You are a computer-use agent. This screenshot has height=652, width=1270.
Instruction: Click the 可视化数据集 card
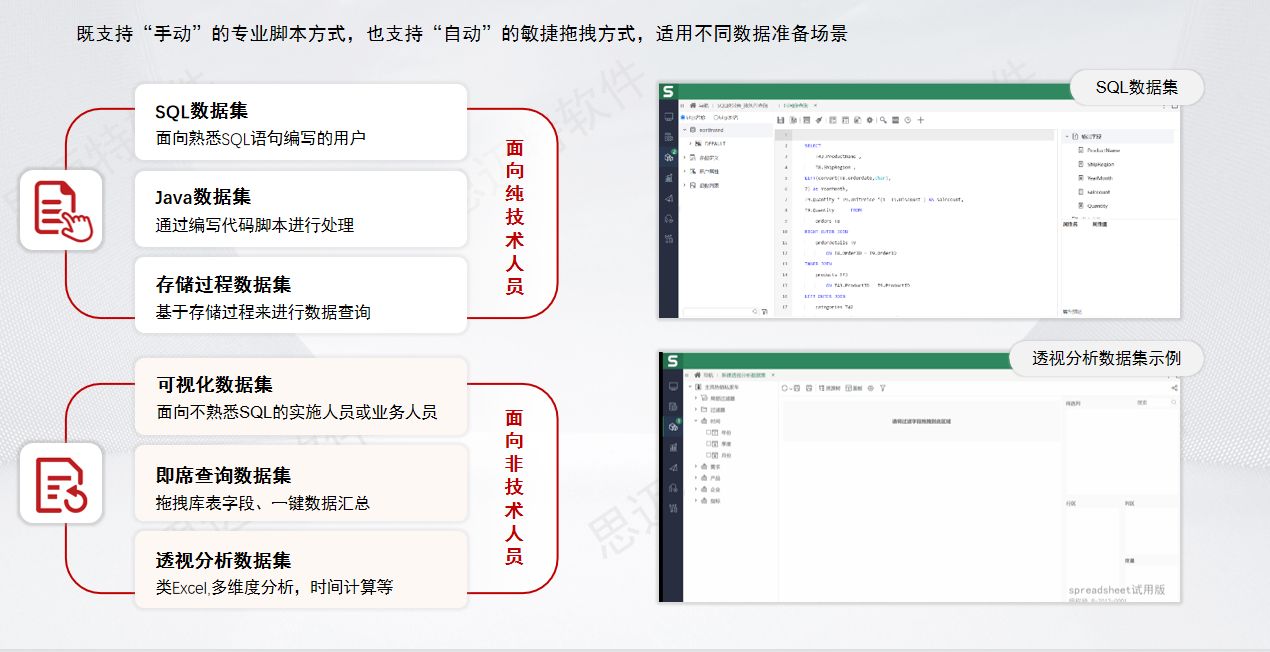tap(301, 396)
